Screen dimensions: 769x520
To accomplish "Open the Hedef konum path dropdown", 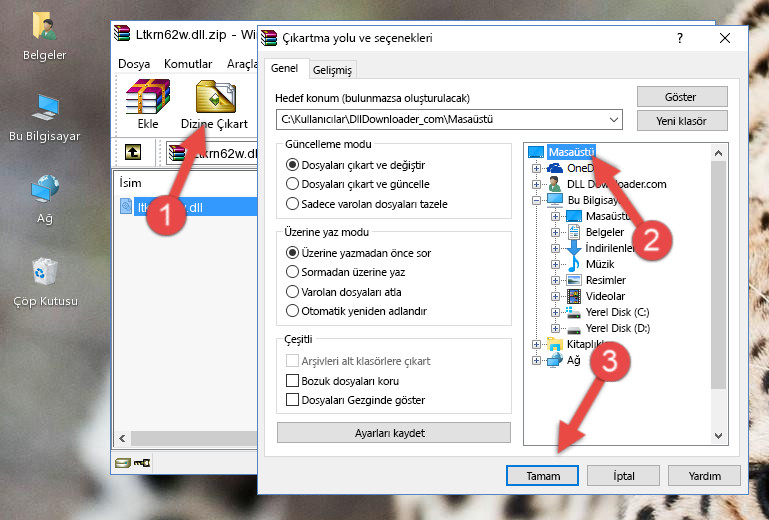I will click(614, 120).
